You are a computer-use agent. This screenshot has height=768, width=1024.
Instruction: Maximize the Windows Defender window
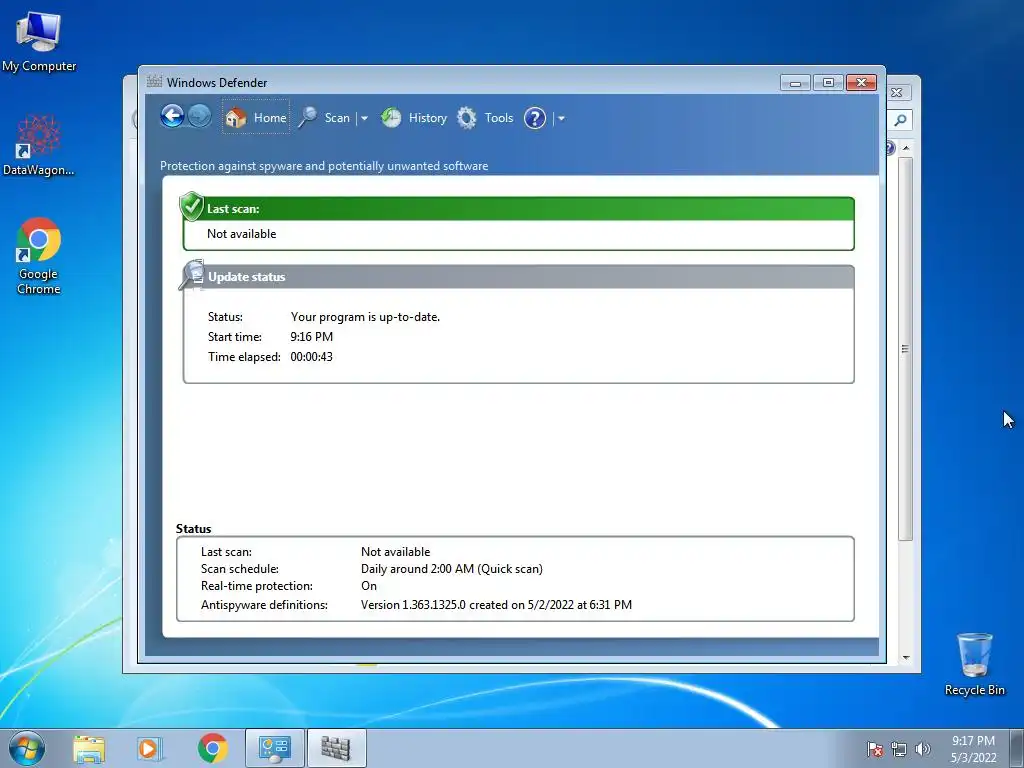point(828,83)
